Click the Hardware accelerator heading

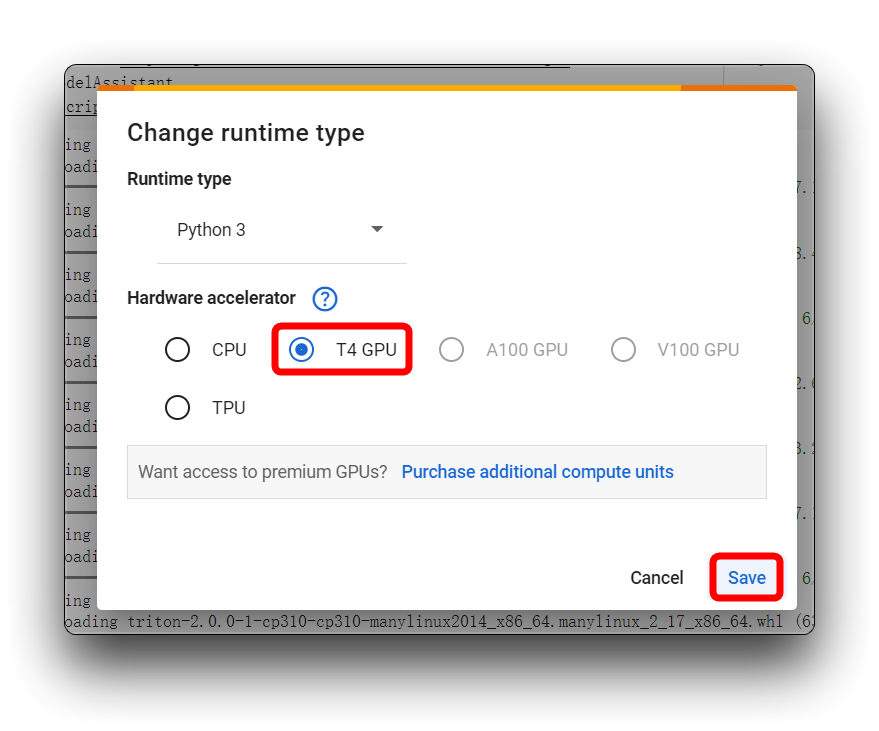coord(211,298)
